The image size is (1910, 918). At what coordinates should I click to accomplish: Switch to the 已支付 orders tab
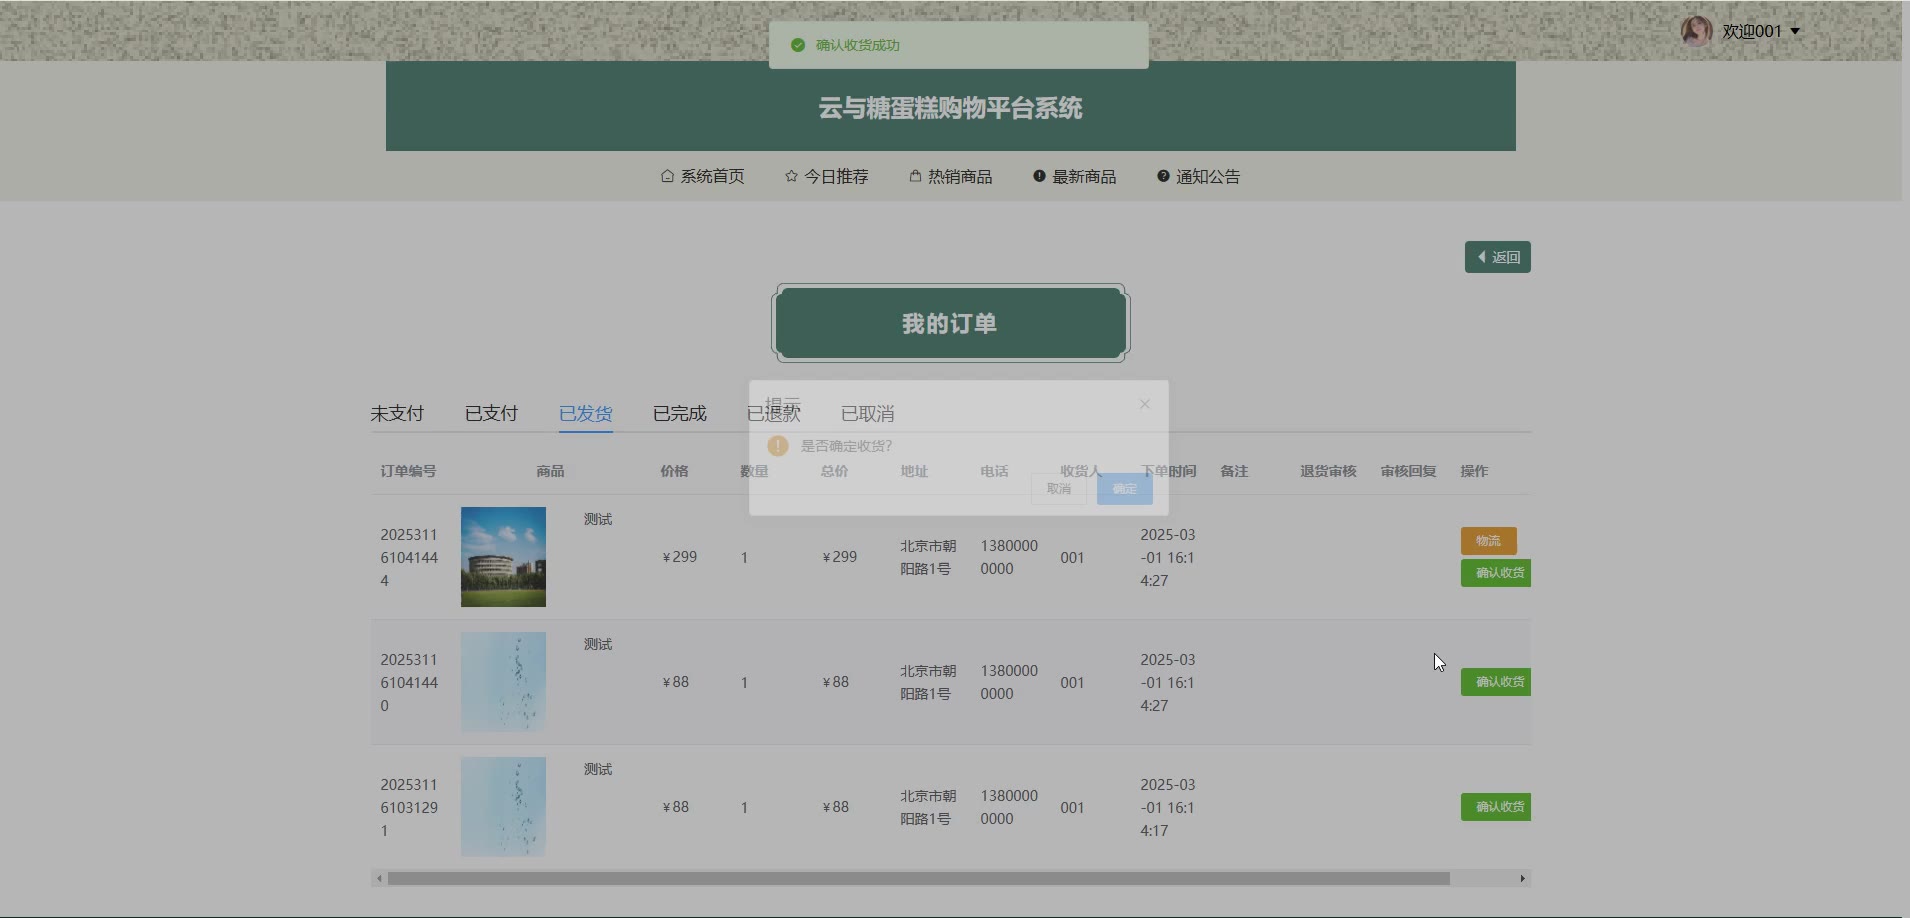[x=491, y=413]
